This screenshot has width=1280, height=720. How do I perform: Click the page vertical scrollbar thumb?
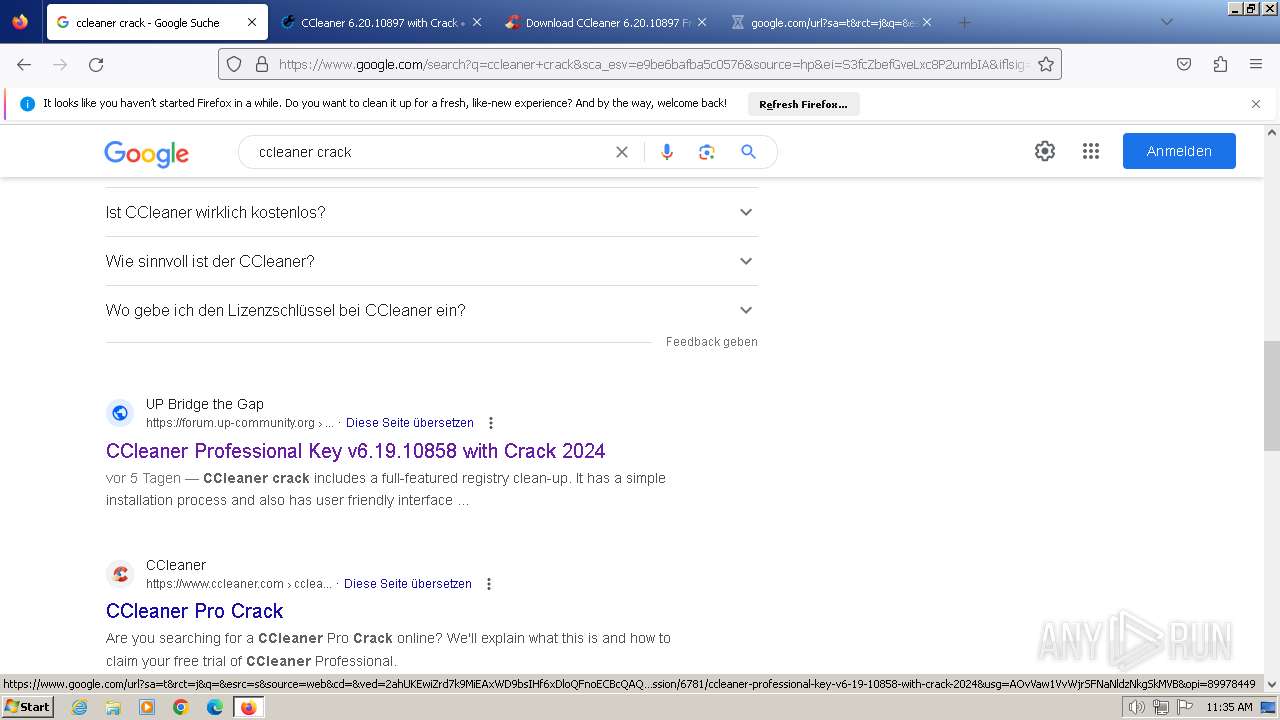[1272, 395]
